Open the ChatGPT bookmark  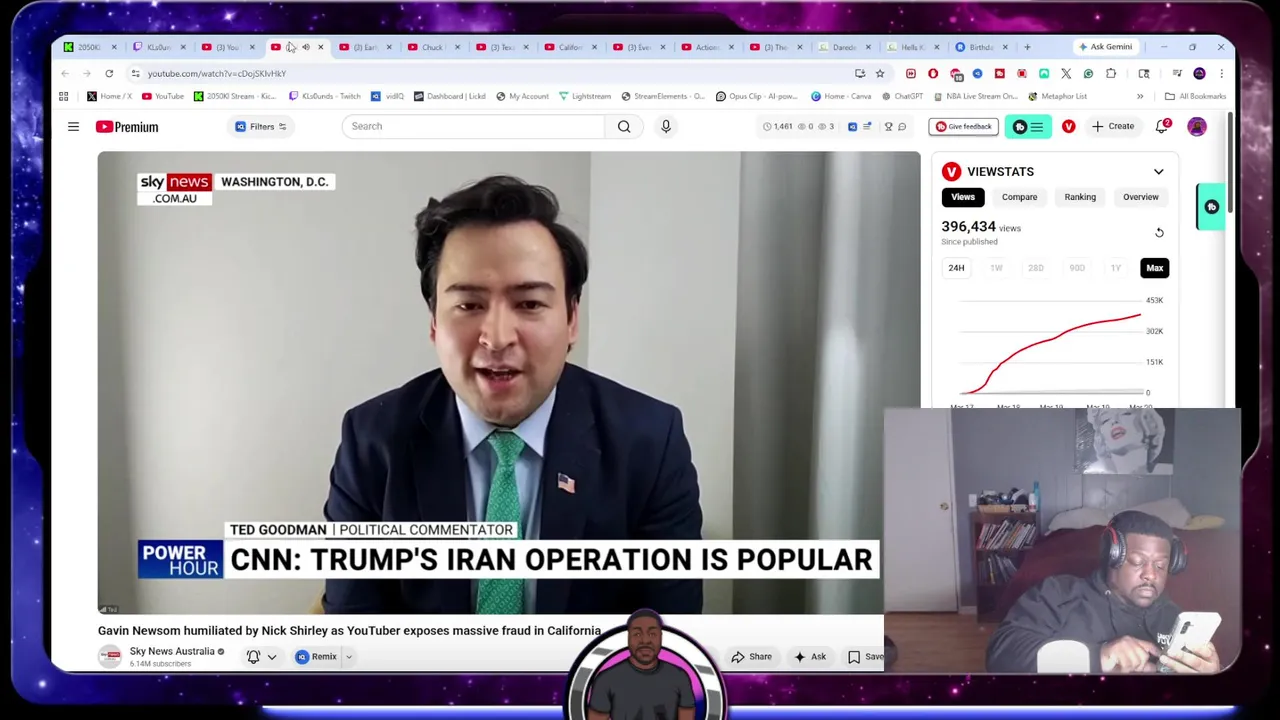point(903,96)
